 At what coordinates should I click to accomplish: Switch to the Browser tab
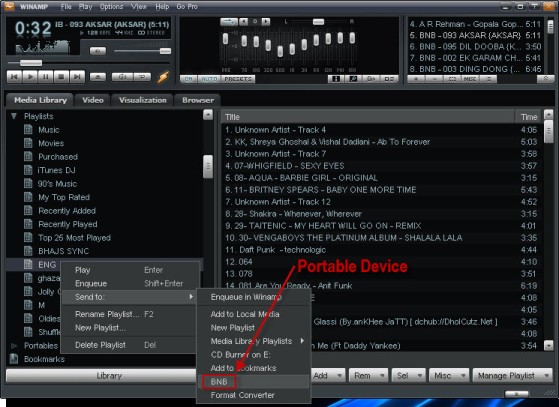(198, 100)
